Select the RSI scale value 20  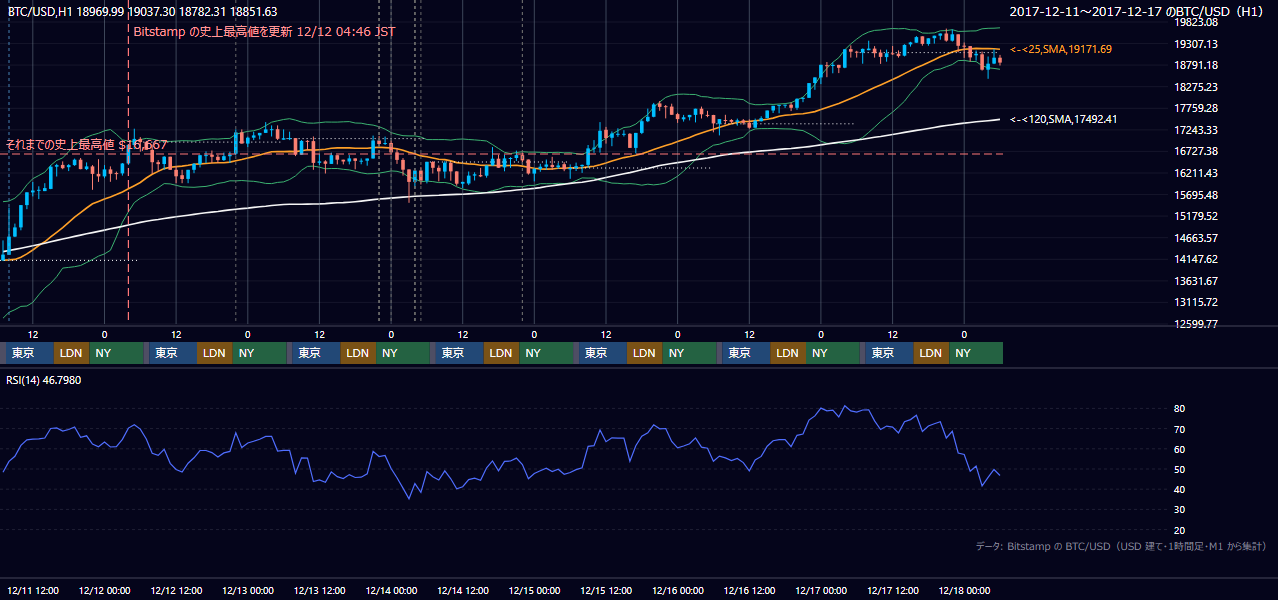click(1180, 530)
